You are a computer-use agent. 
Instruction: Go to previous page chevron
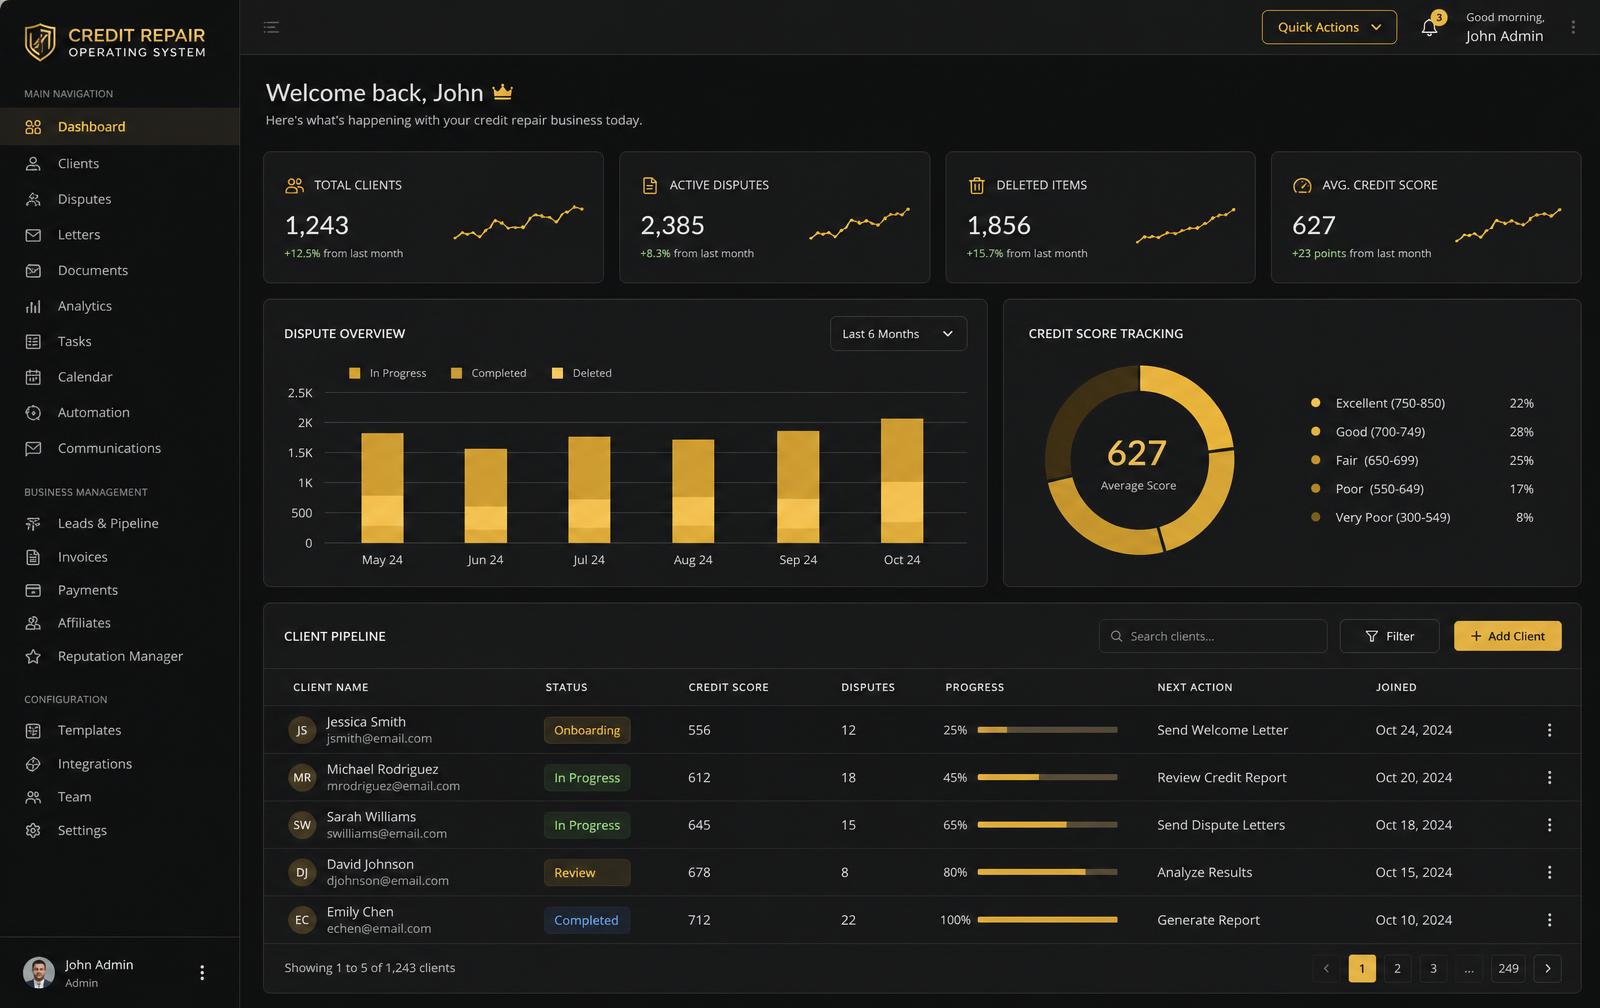[x=1326, y=968]
